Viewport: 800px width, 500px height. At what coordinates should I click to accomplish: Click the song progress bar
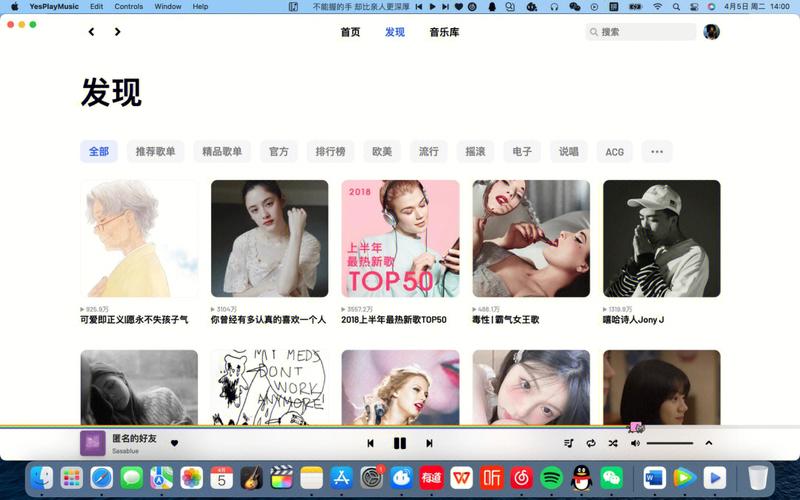400,426
